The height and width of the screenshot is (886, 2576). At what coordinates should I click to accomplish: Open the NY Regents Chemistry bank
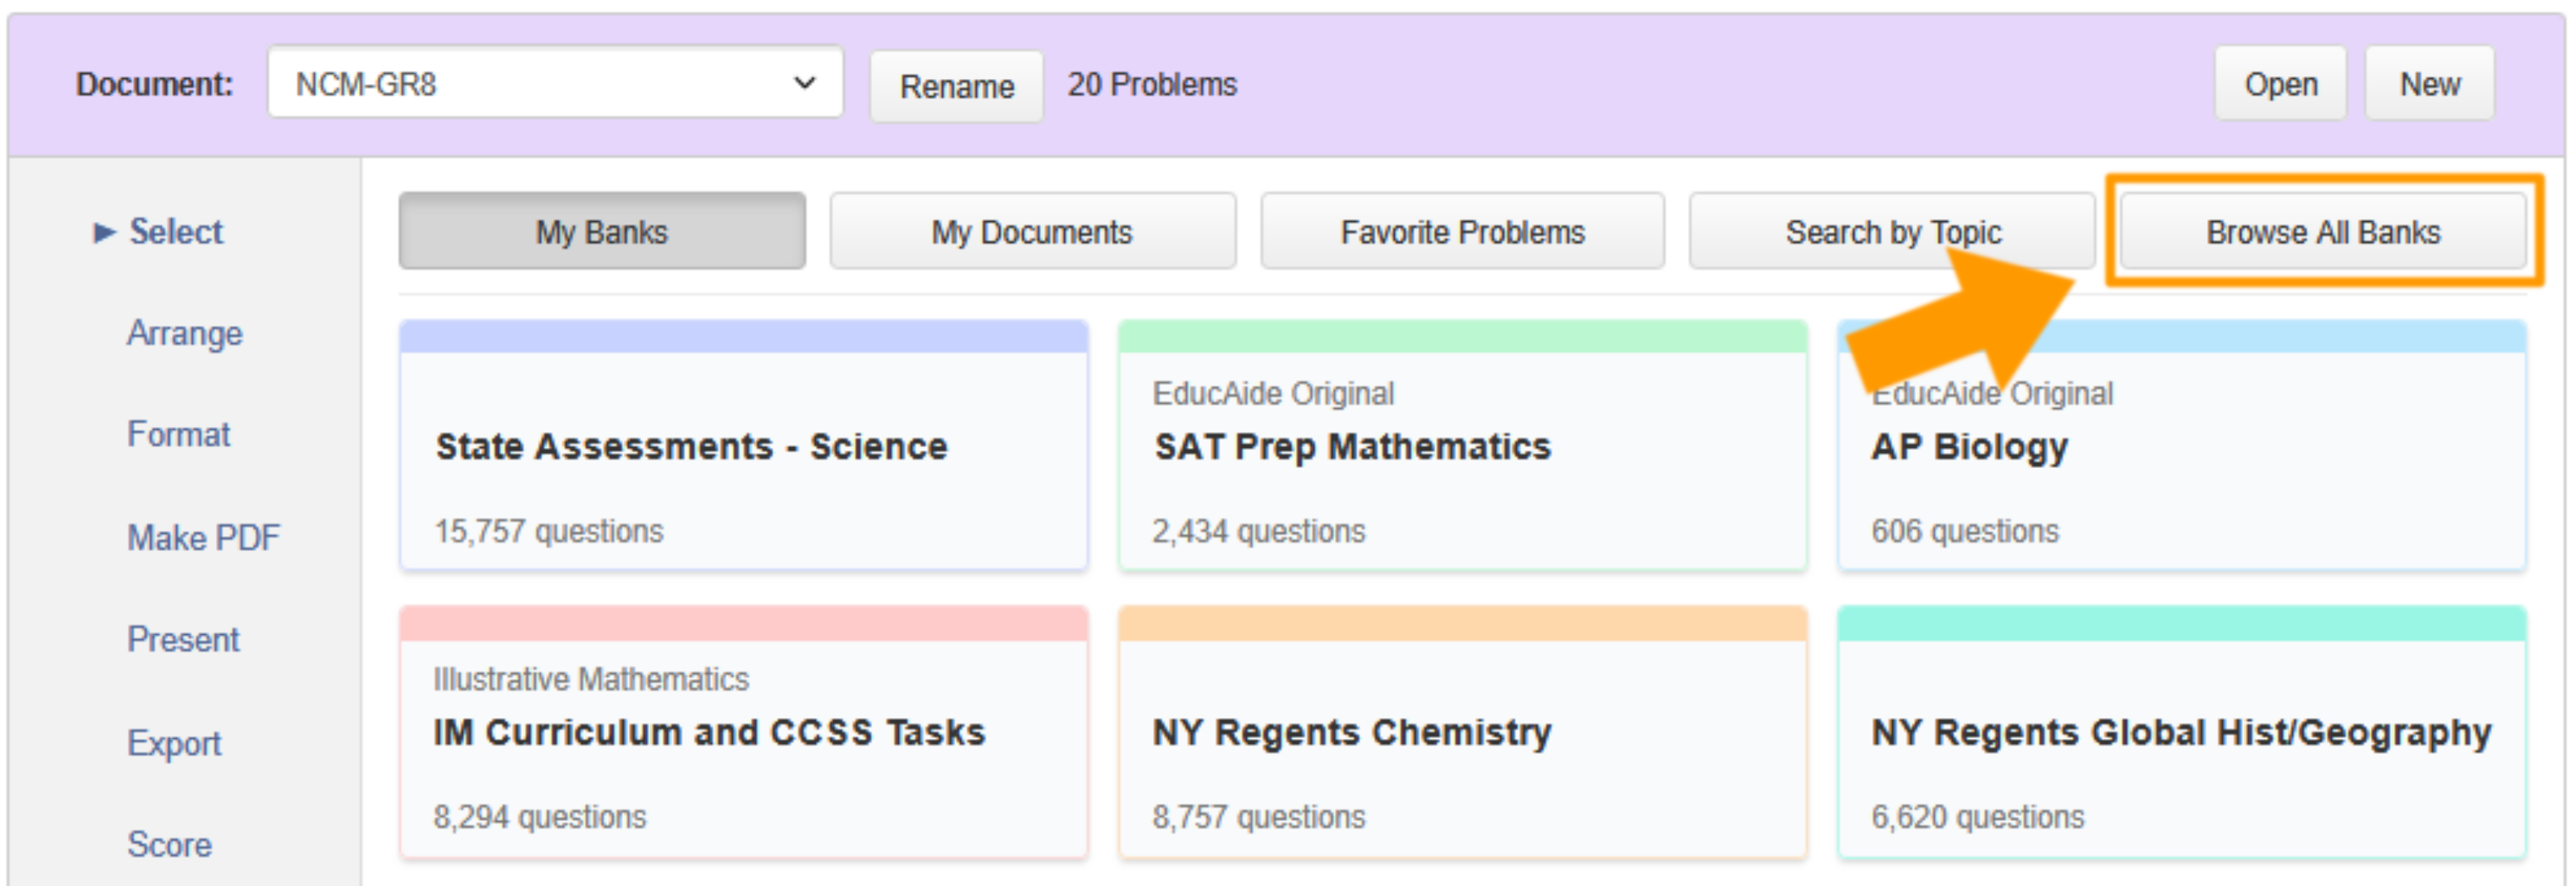tap(1461, 733)
